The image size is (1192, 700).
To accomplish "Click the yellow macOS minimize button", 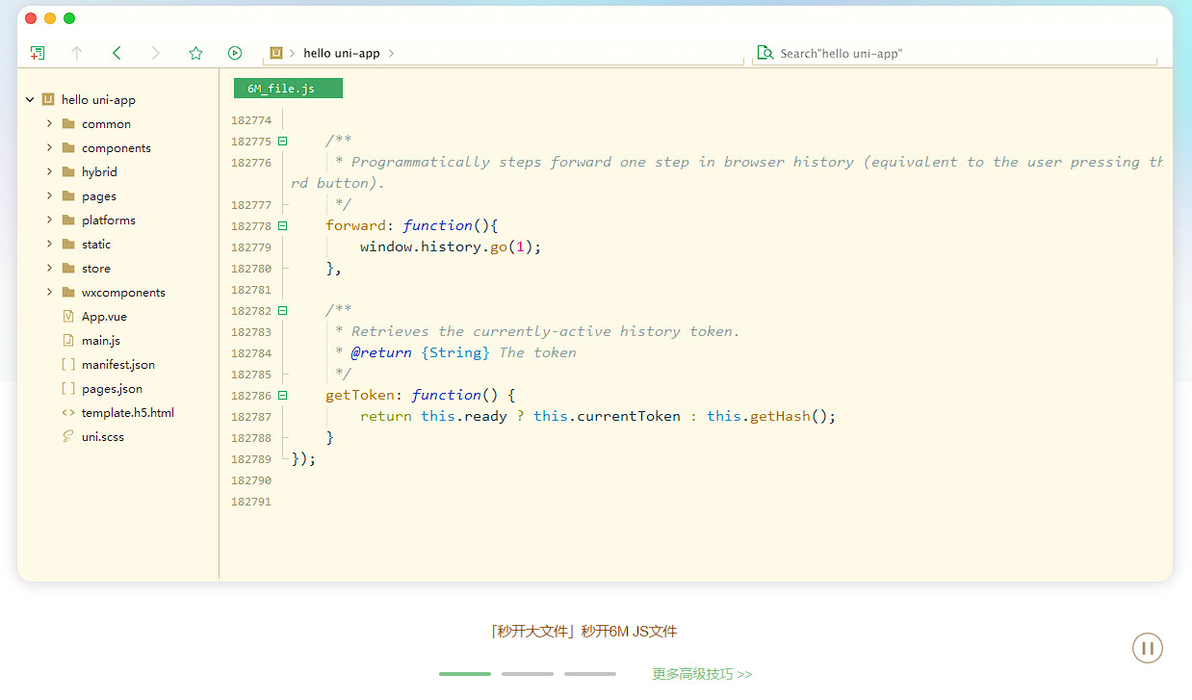I will (x=50, y=18).
